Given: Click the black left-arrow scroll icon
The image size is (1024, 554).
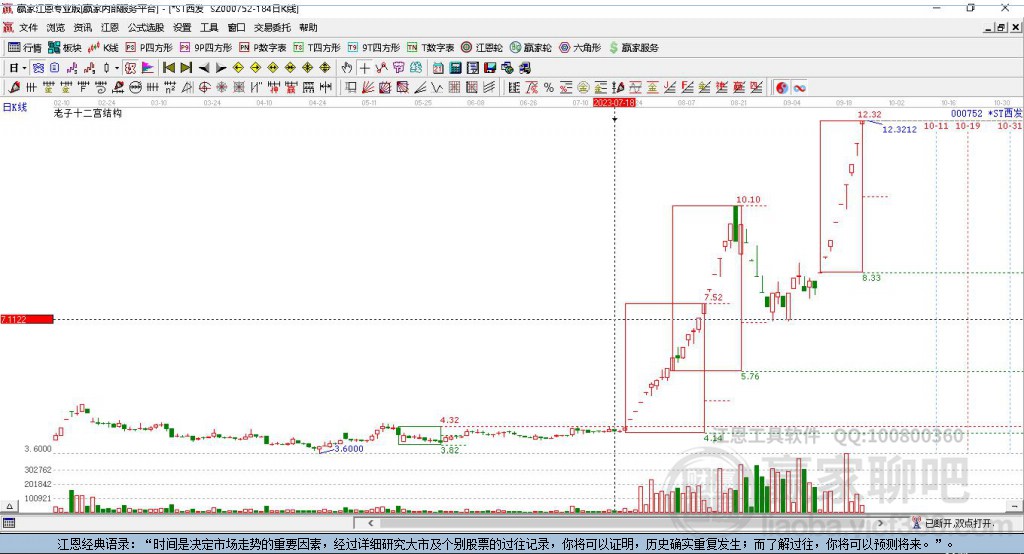Looking at the screenshot, I should point(204,68).
